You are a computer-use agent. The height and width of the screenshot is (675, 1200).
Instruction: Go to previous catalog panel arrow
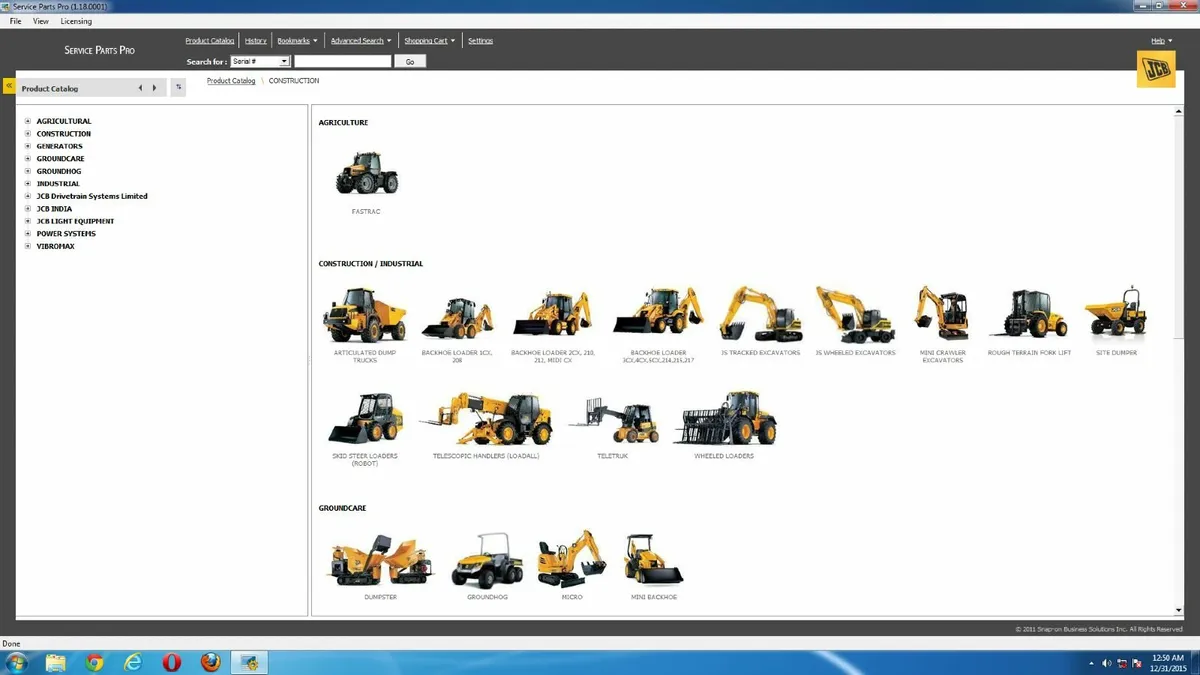pyautogui.click(x=140, y=88)
